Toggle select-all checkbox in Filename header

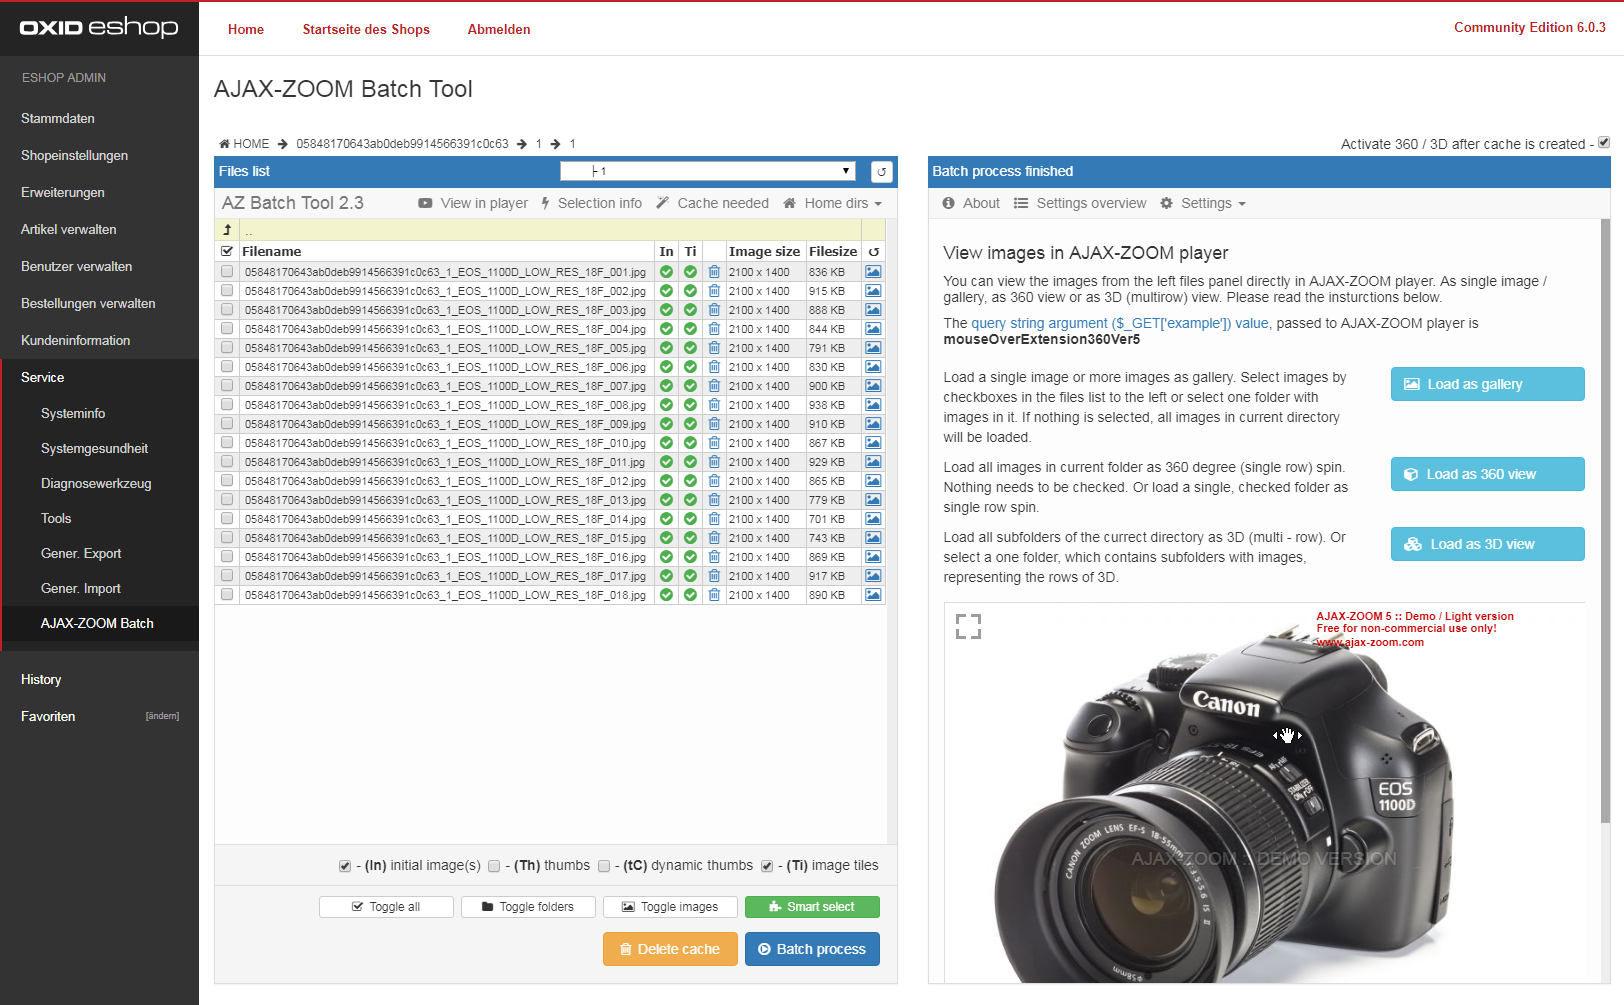pos(227,252)
